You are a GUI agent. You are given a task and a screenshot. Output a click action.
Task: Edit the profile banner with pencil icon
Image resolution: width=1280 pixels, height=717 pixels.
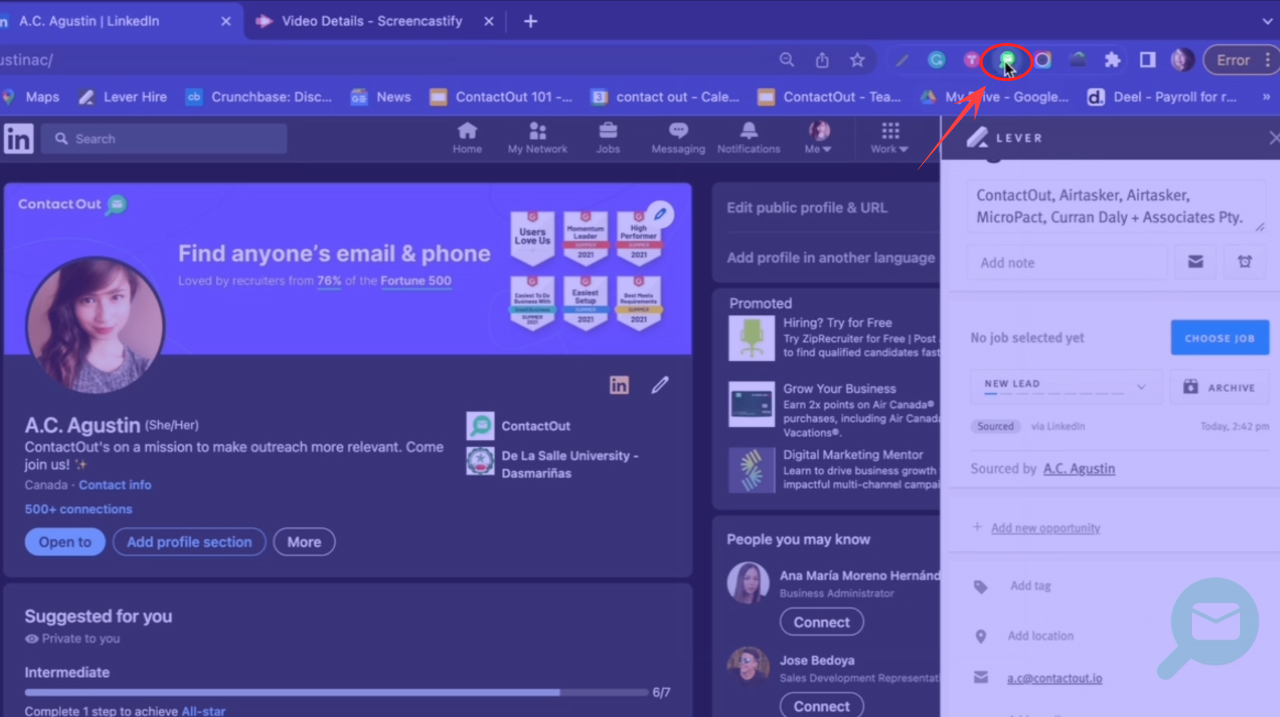659,214
